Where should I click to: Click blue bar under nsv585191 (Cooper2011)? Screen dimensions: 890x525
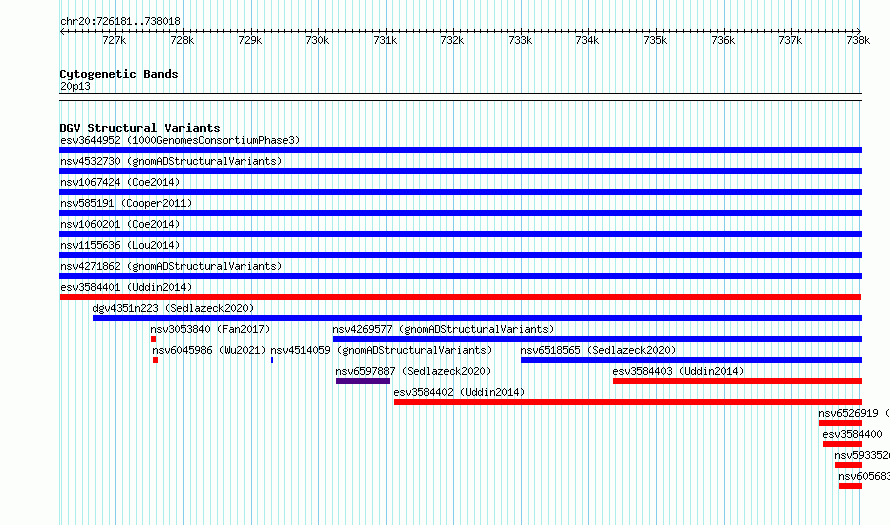[x=460, y=213]
